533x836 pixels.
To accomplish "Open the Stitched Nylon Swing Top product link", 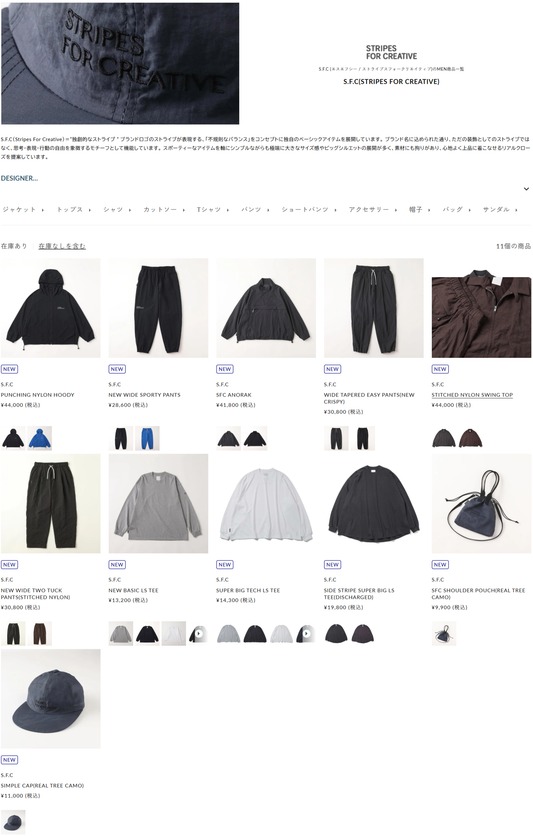I will (472, 395).
